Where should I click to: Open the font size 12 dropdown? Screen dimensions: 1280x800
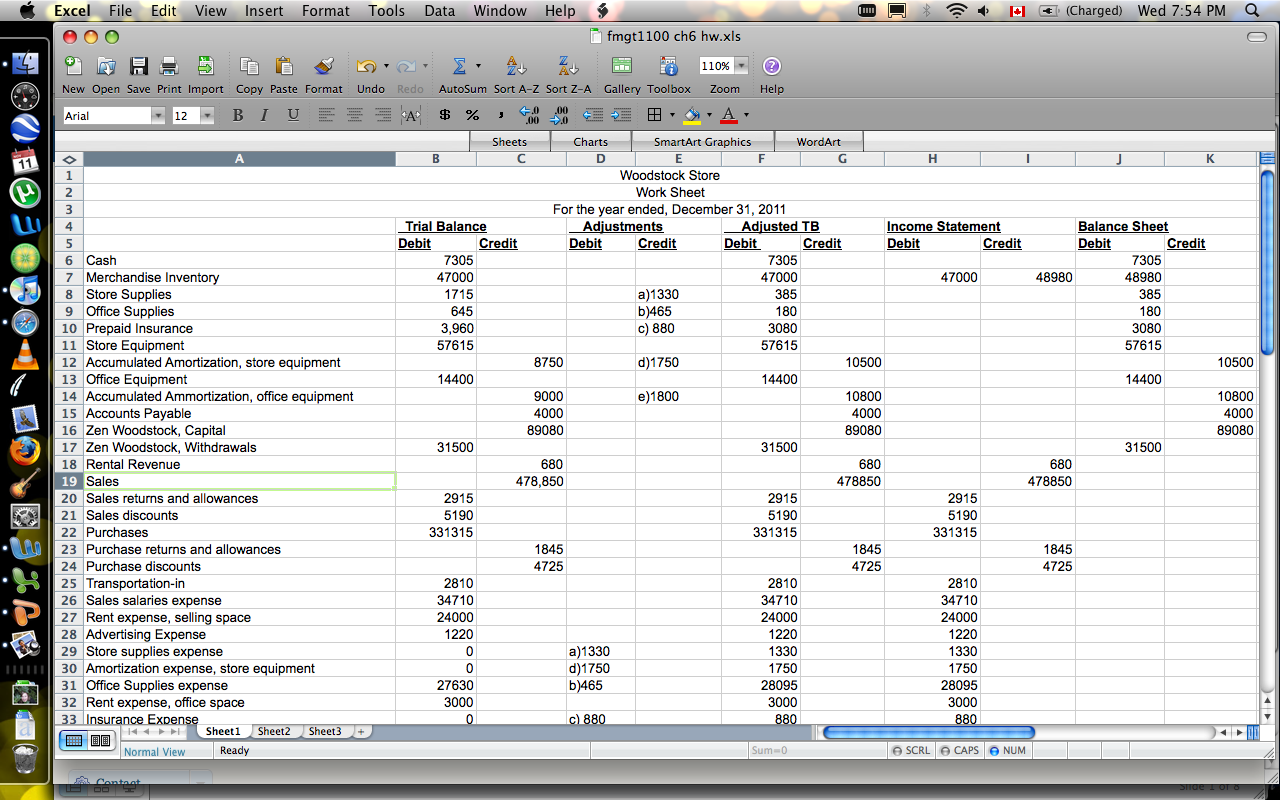click(x=207, y=116)
